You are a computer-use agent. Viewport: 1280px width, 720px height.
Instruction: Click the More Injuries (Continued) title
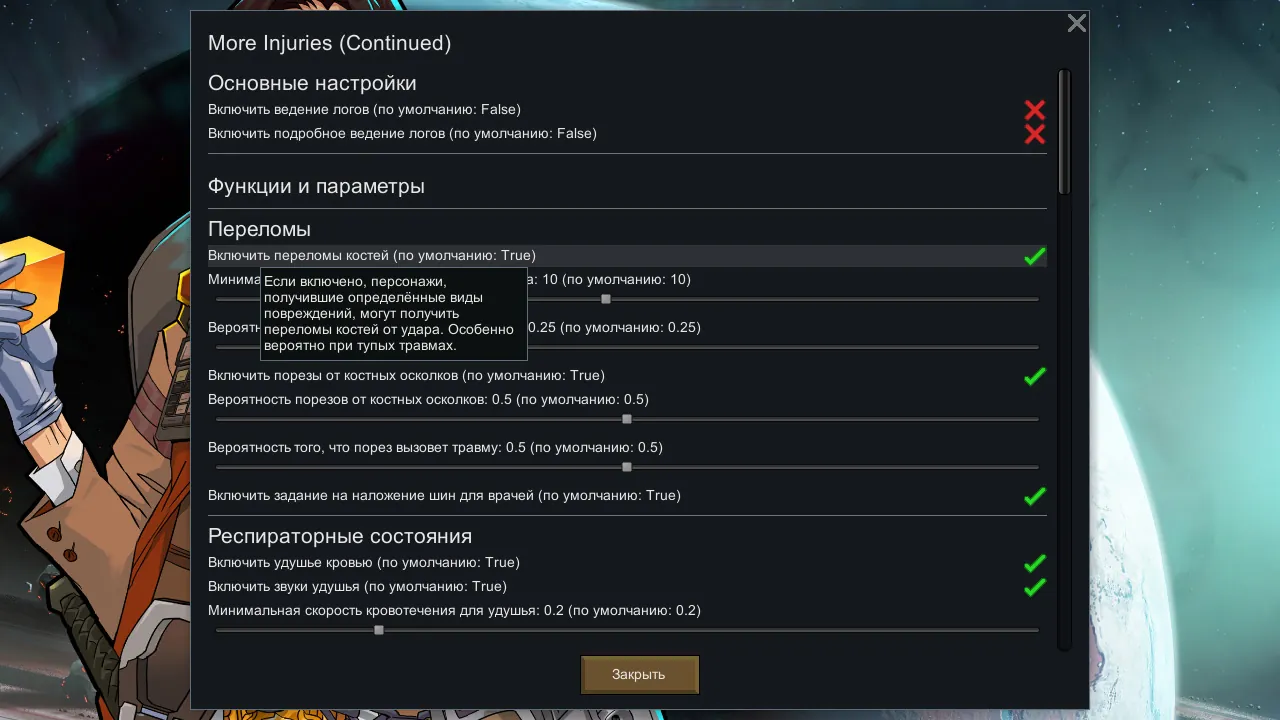[329, 43]
